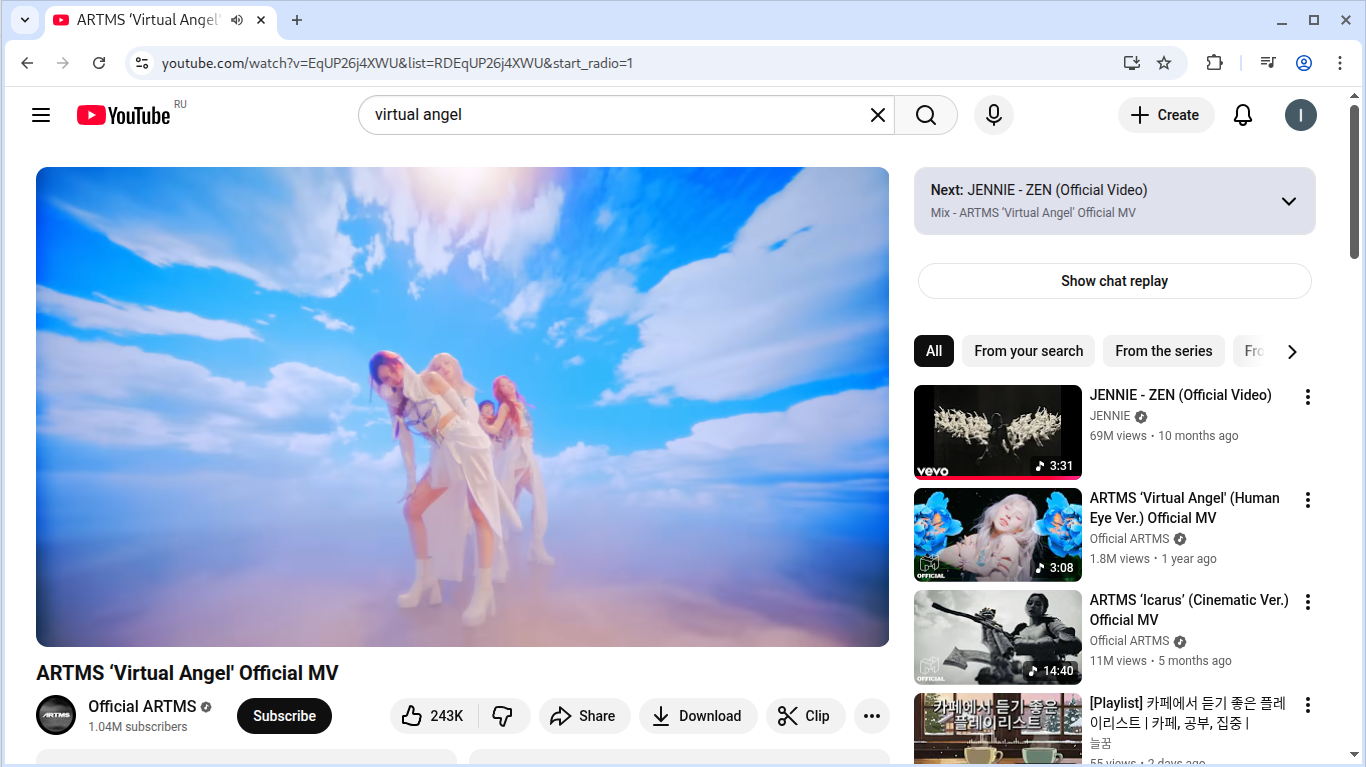1366x767 pixels.
Task: Open the Virtual Angel Human Eye Ver. thumbnail
Action: [x=998, y=535]
